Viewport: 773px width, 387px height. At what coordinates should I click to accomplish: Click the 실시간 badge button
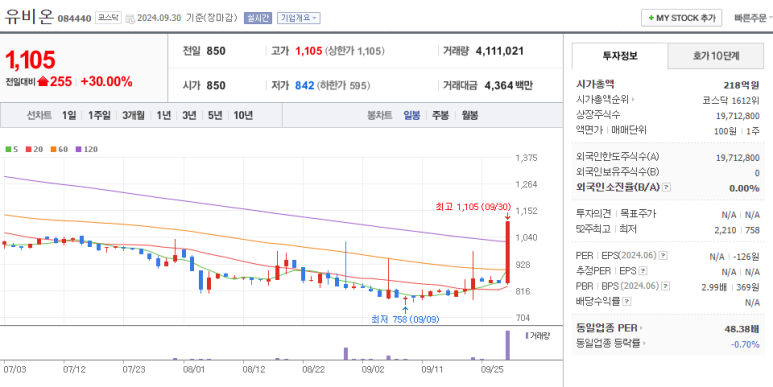point(258,18)
